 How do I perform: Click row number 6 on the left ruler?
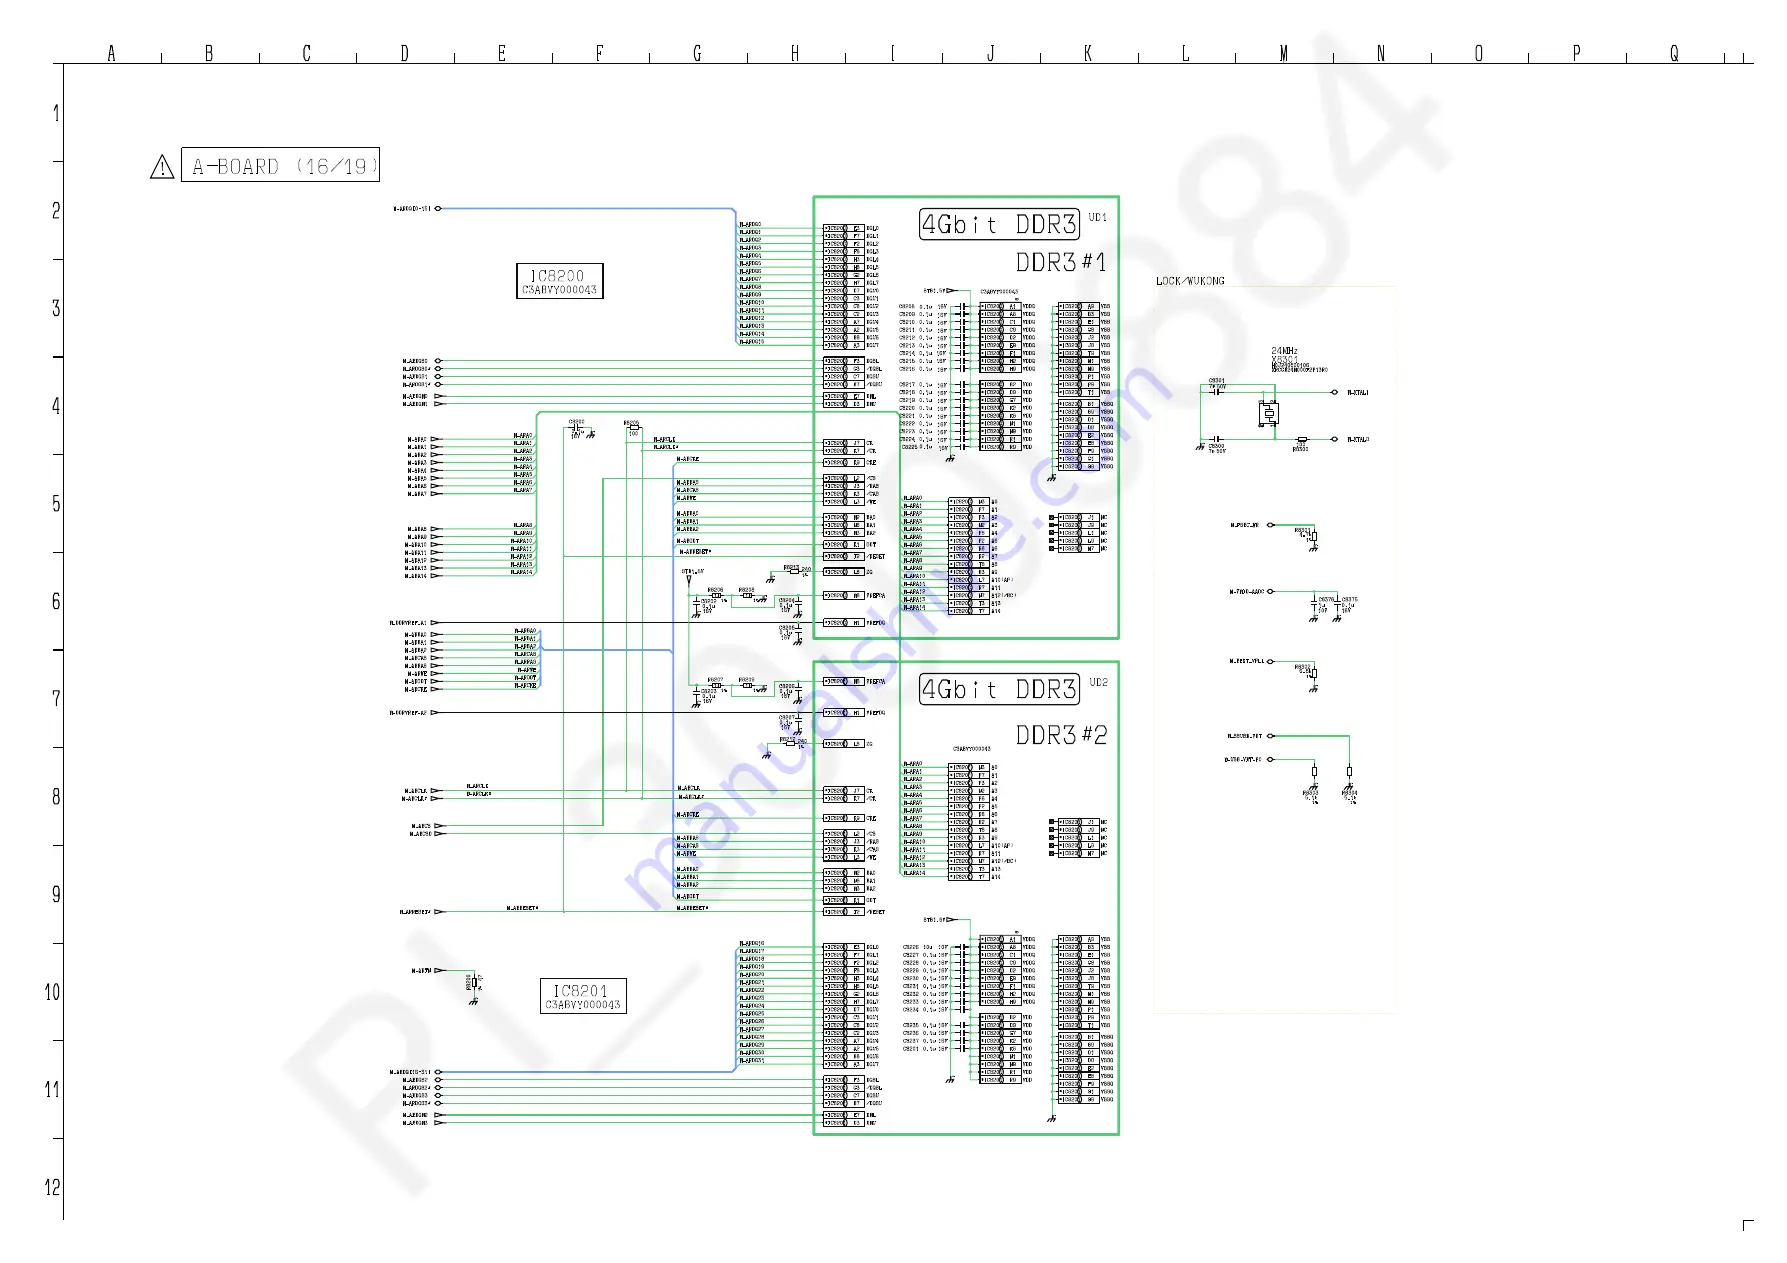(56, 601)
